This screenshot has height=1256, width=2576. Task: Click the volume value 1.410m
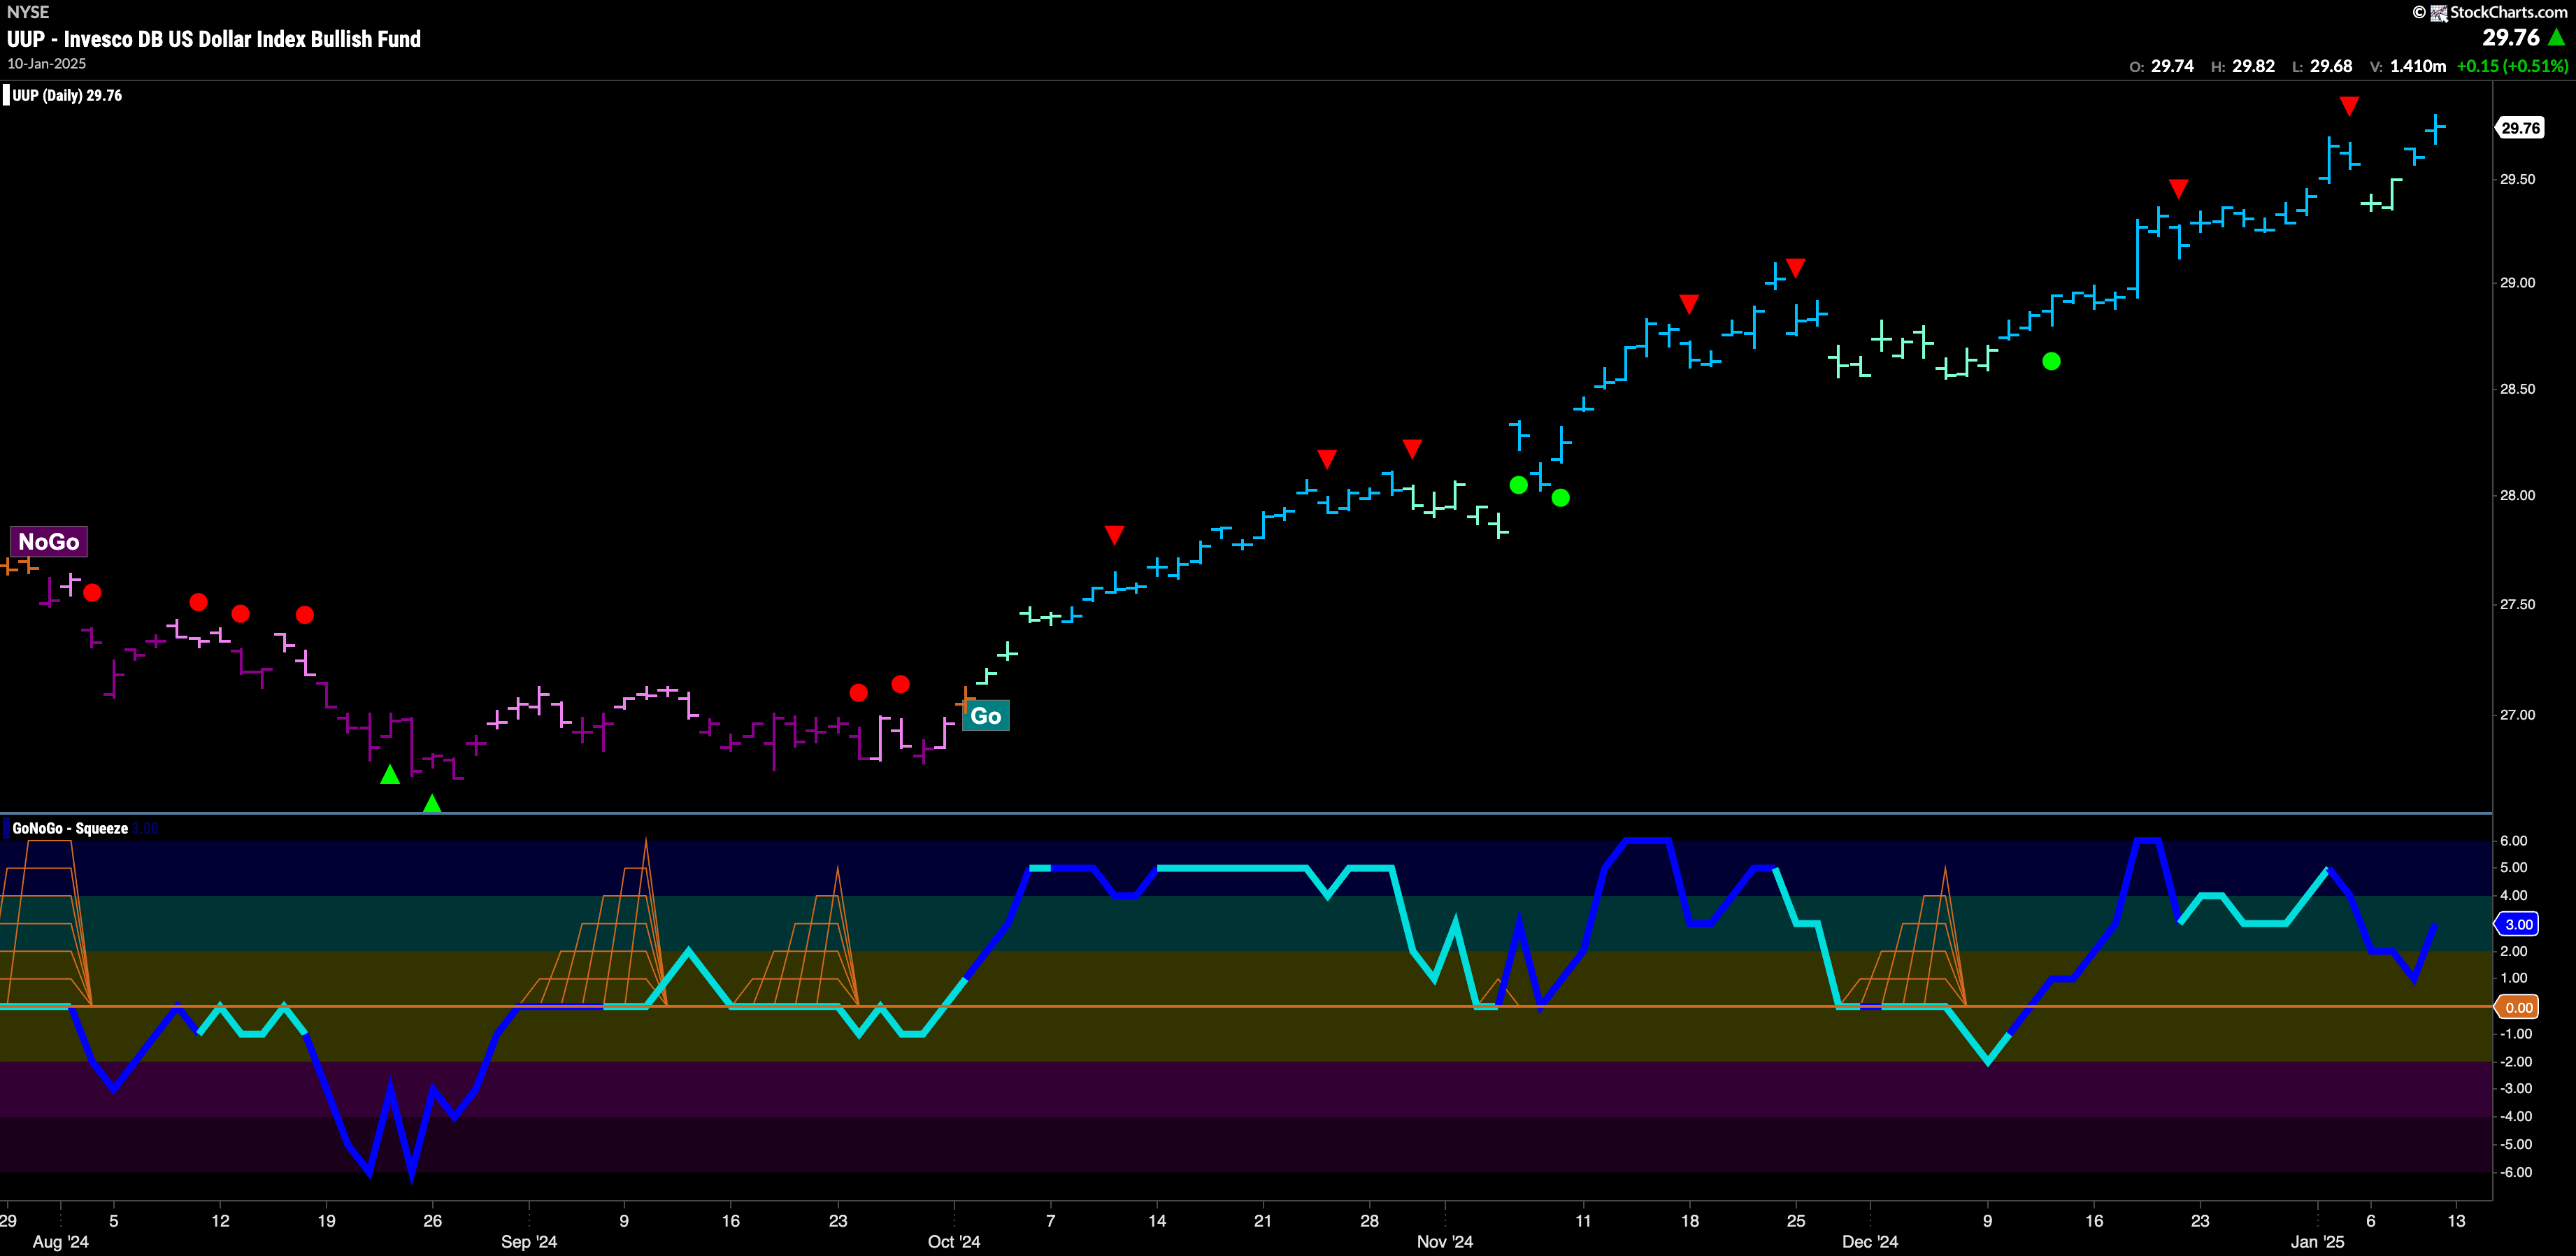2418,66
